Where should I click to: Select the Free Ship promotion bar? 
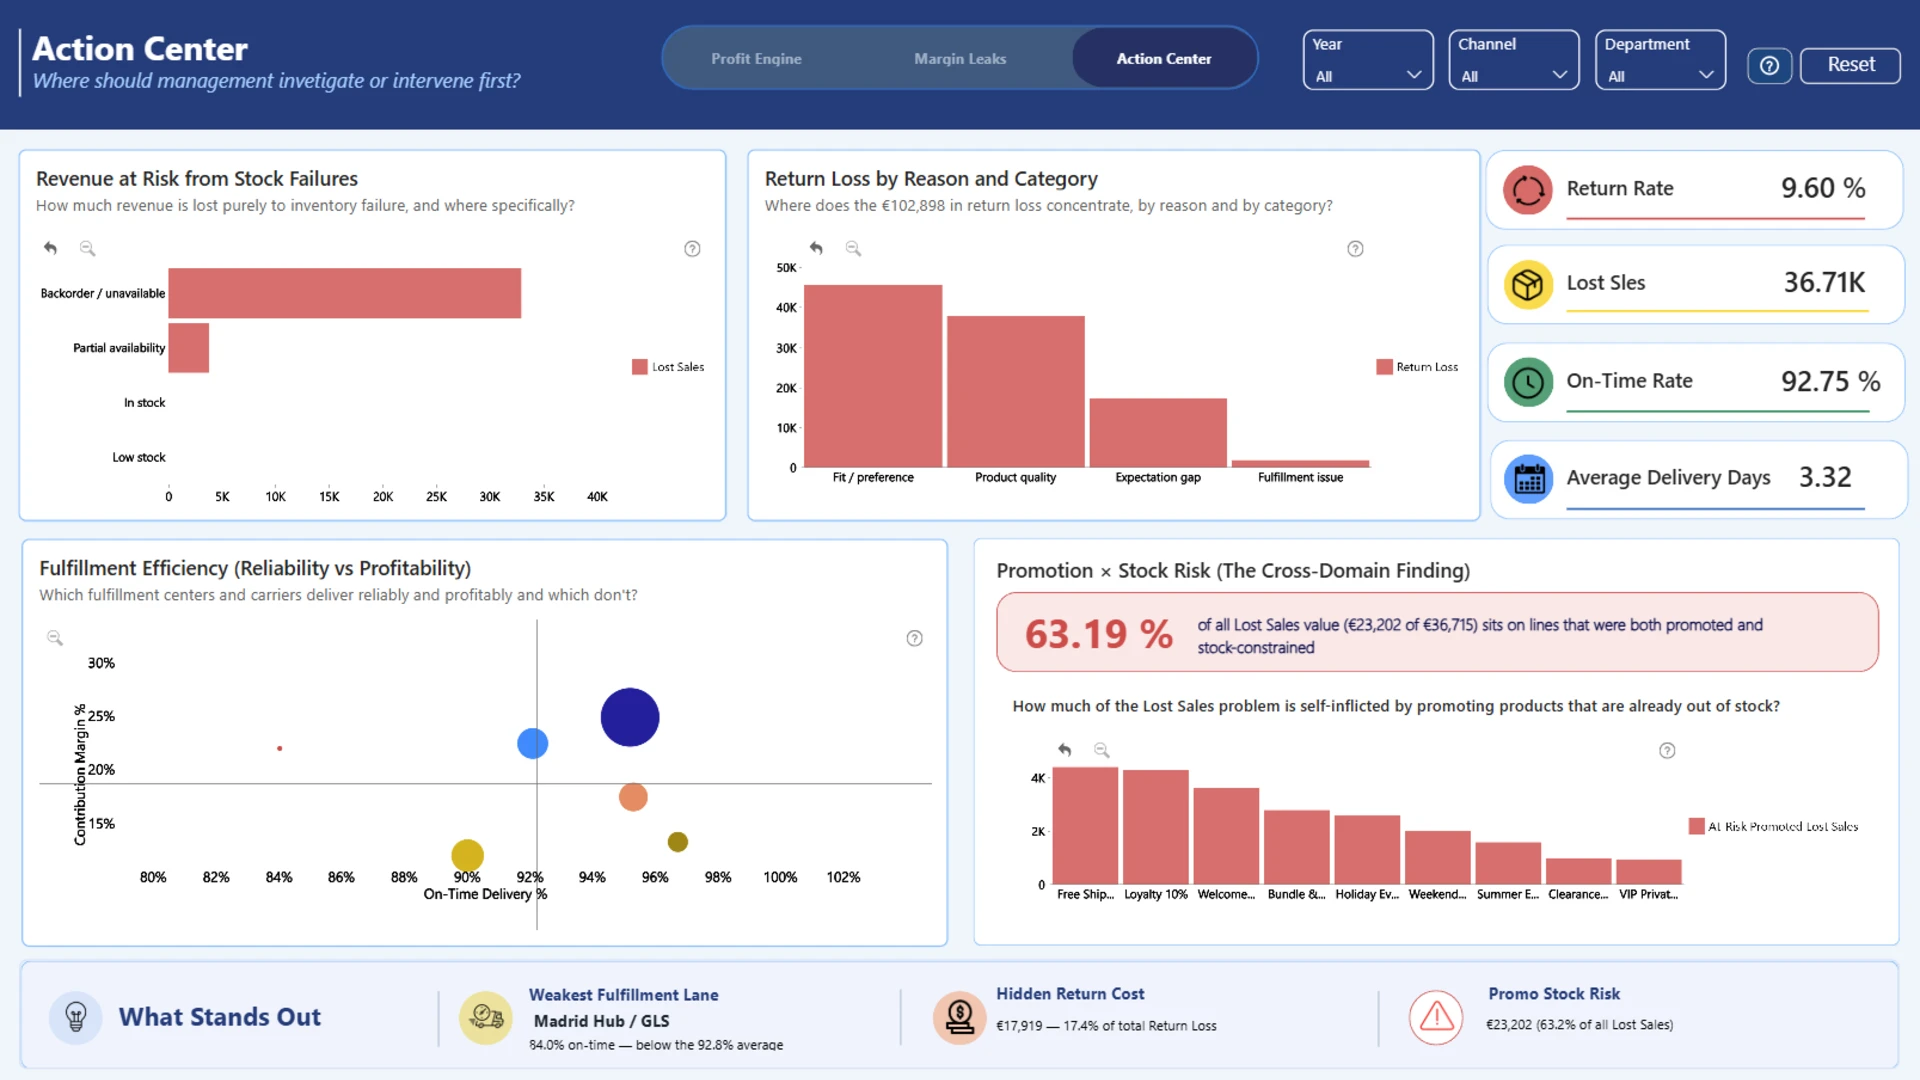pyautogui.click(x=1085, y=826)
